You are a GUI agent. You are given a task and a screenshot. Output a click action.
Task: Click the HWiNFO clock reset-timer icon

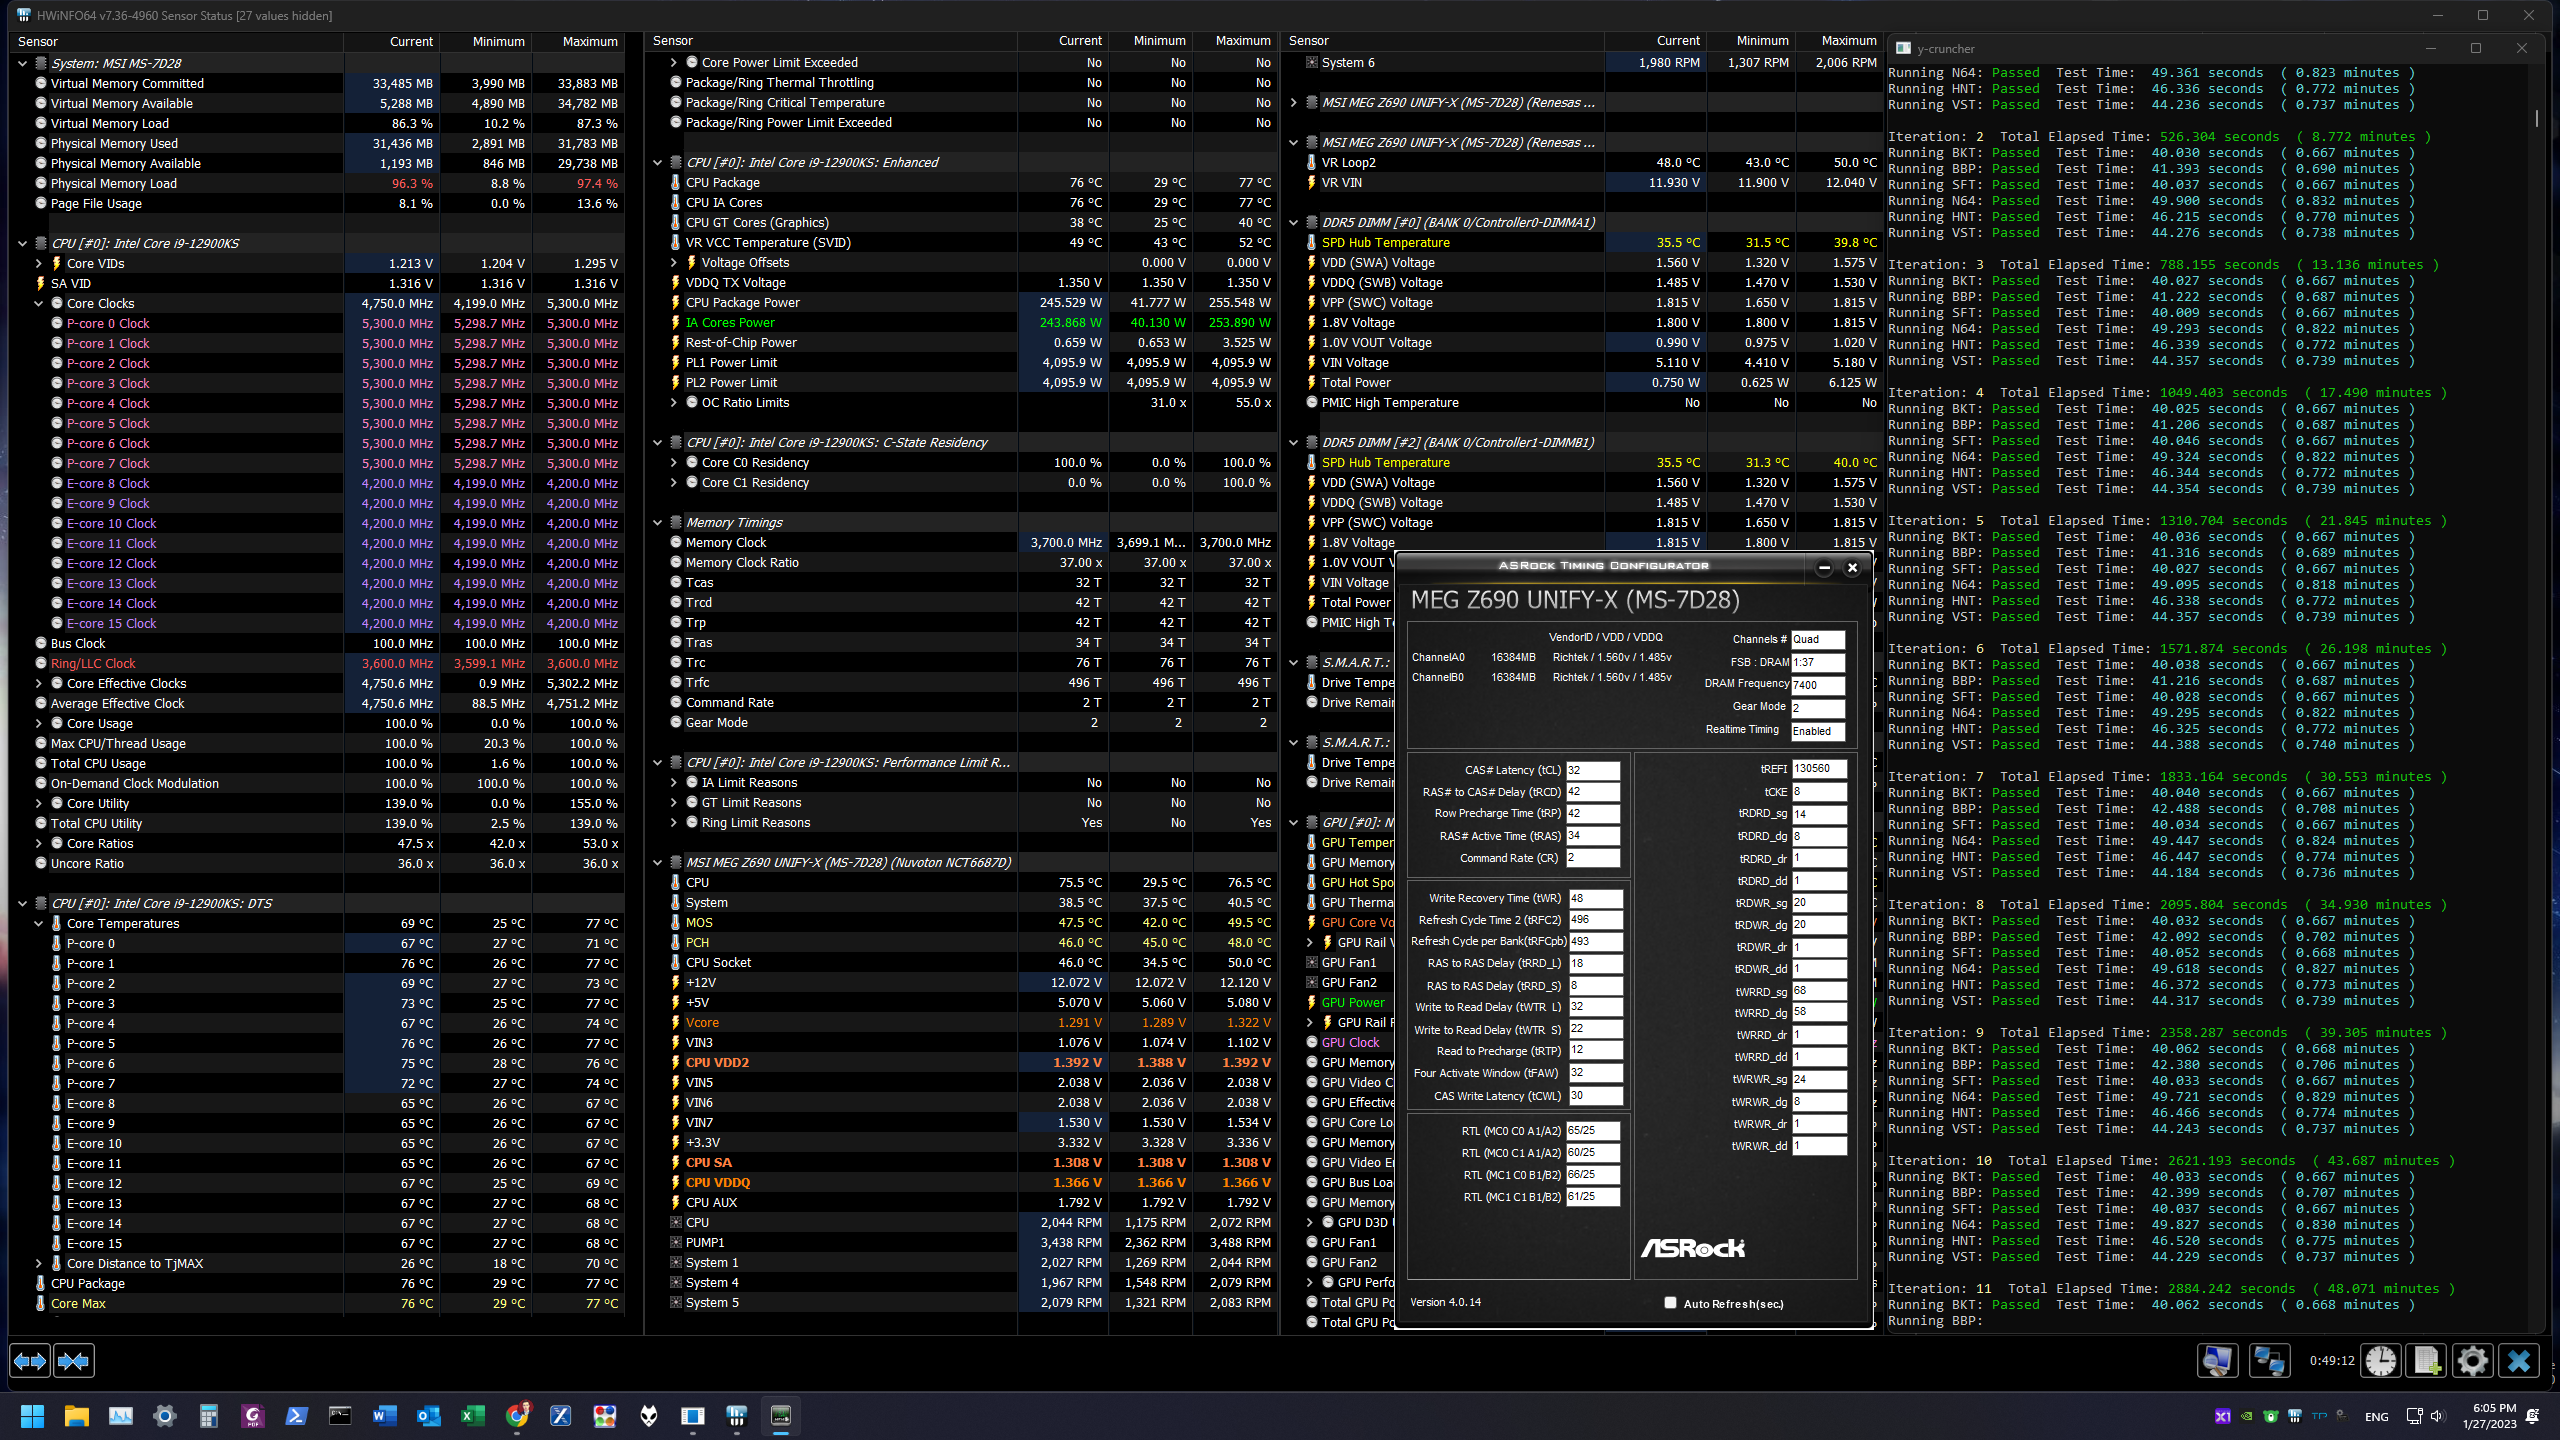2381,1360
